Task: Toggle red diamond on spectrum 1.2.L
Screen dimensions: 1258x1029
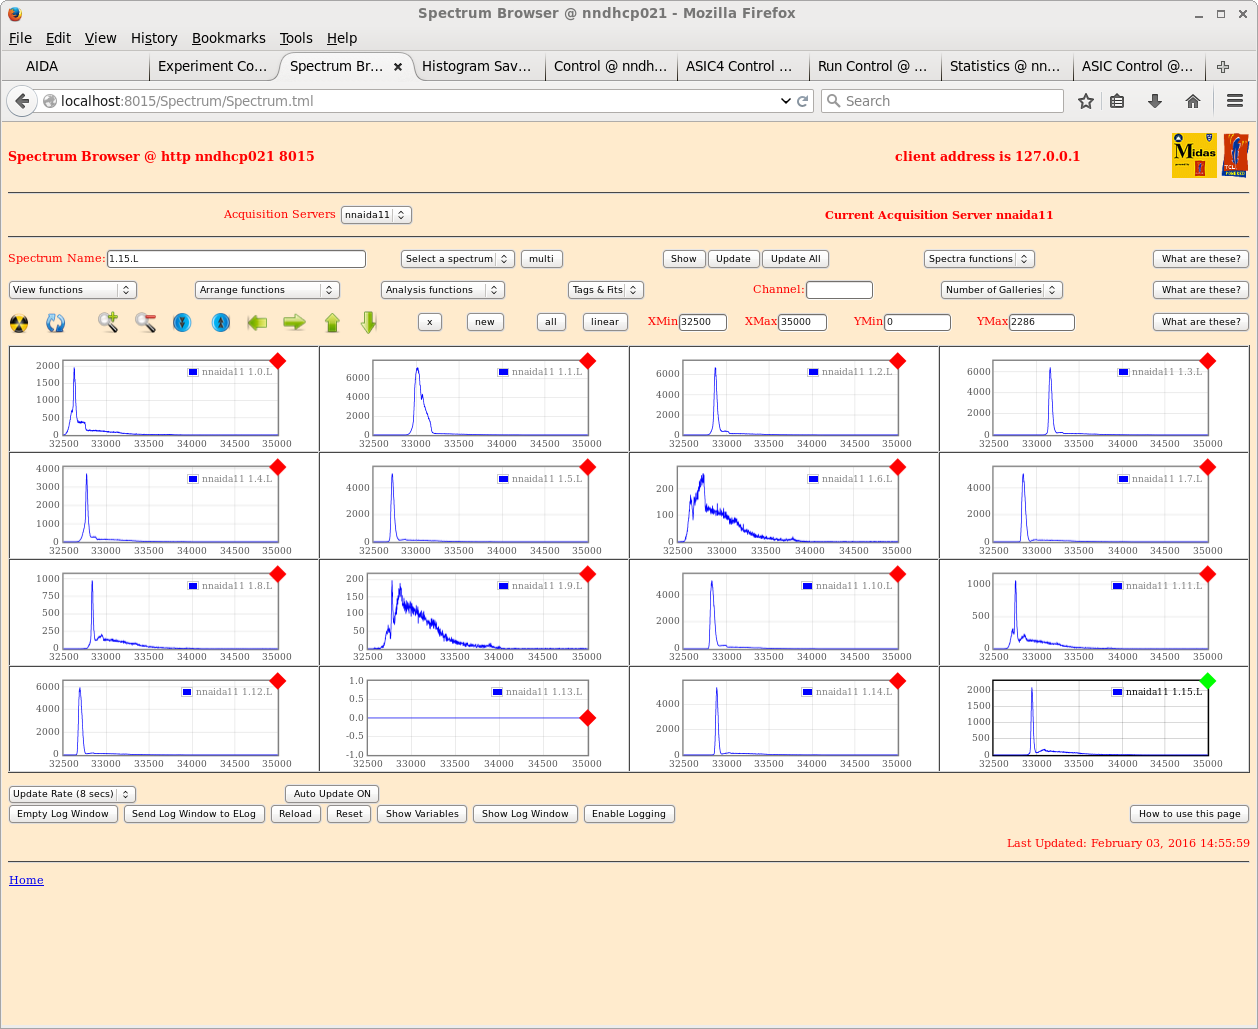Action: tap(898, 361)
